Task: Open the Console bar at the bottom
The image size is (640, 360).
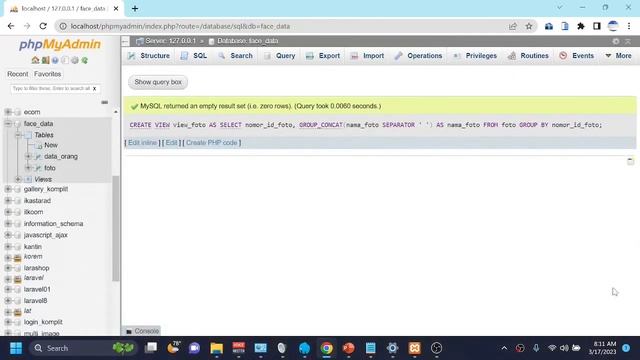Action: click(142, 331)
